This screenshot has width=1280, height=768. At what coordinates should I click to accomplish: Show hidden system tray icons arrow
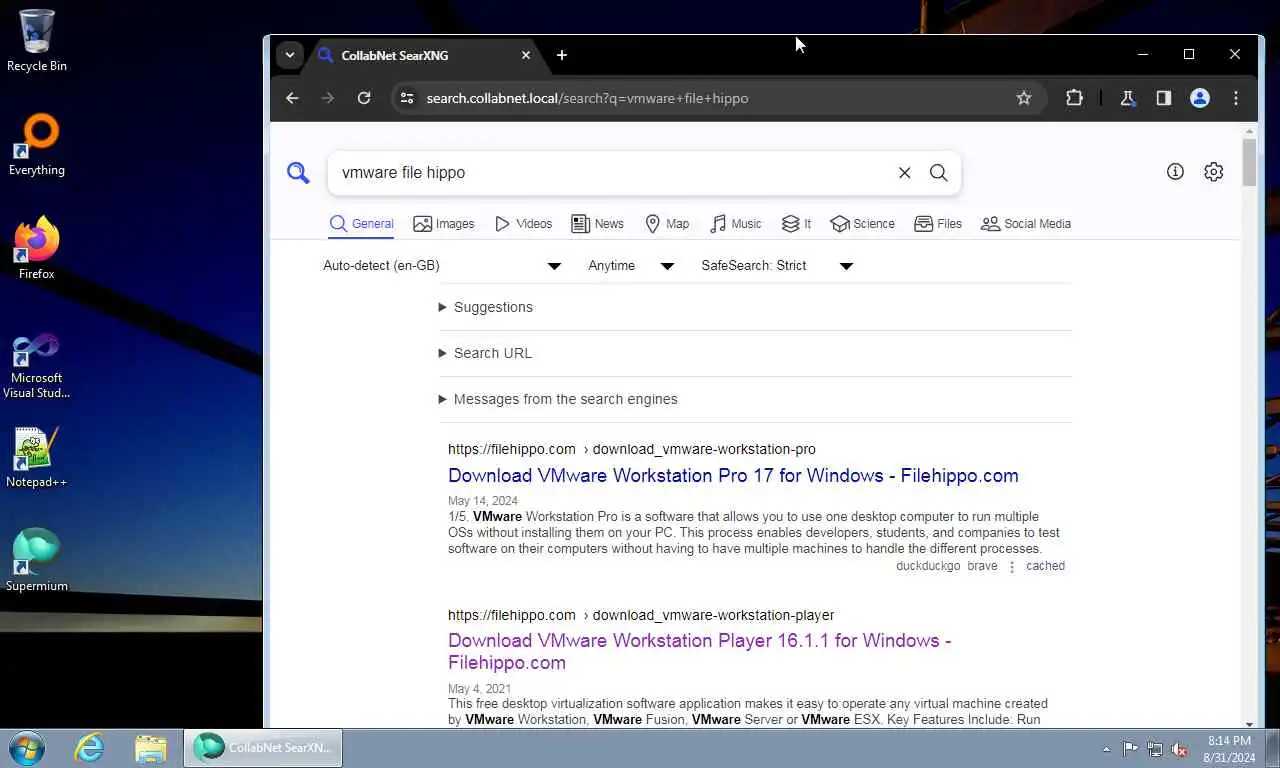pos(1106,749)
